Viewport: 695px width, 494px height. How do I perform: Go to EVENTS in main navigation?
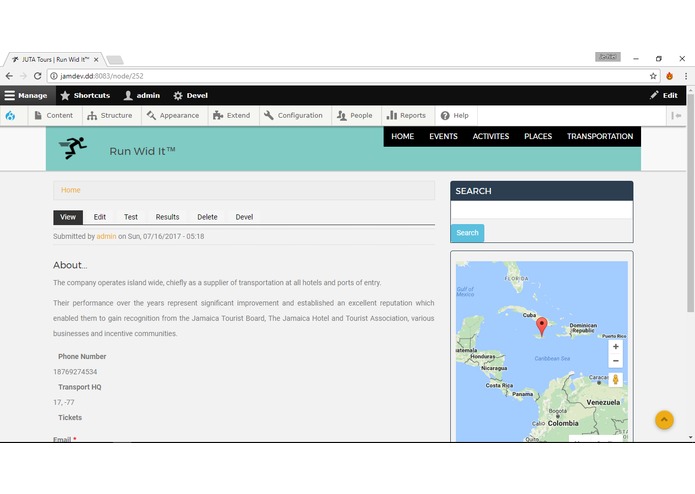click(443, 136)
